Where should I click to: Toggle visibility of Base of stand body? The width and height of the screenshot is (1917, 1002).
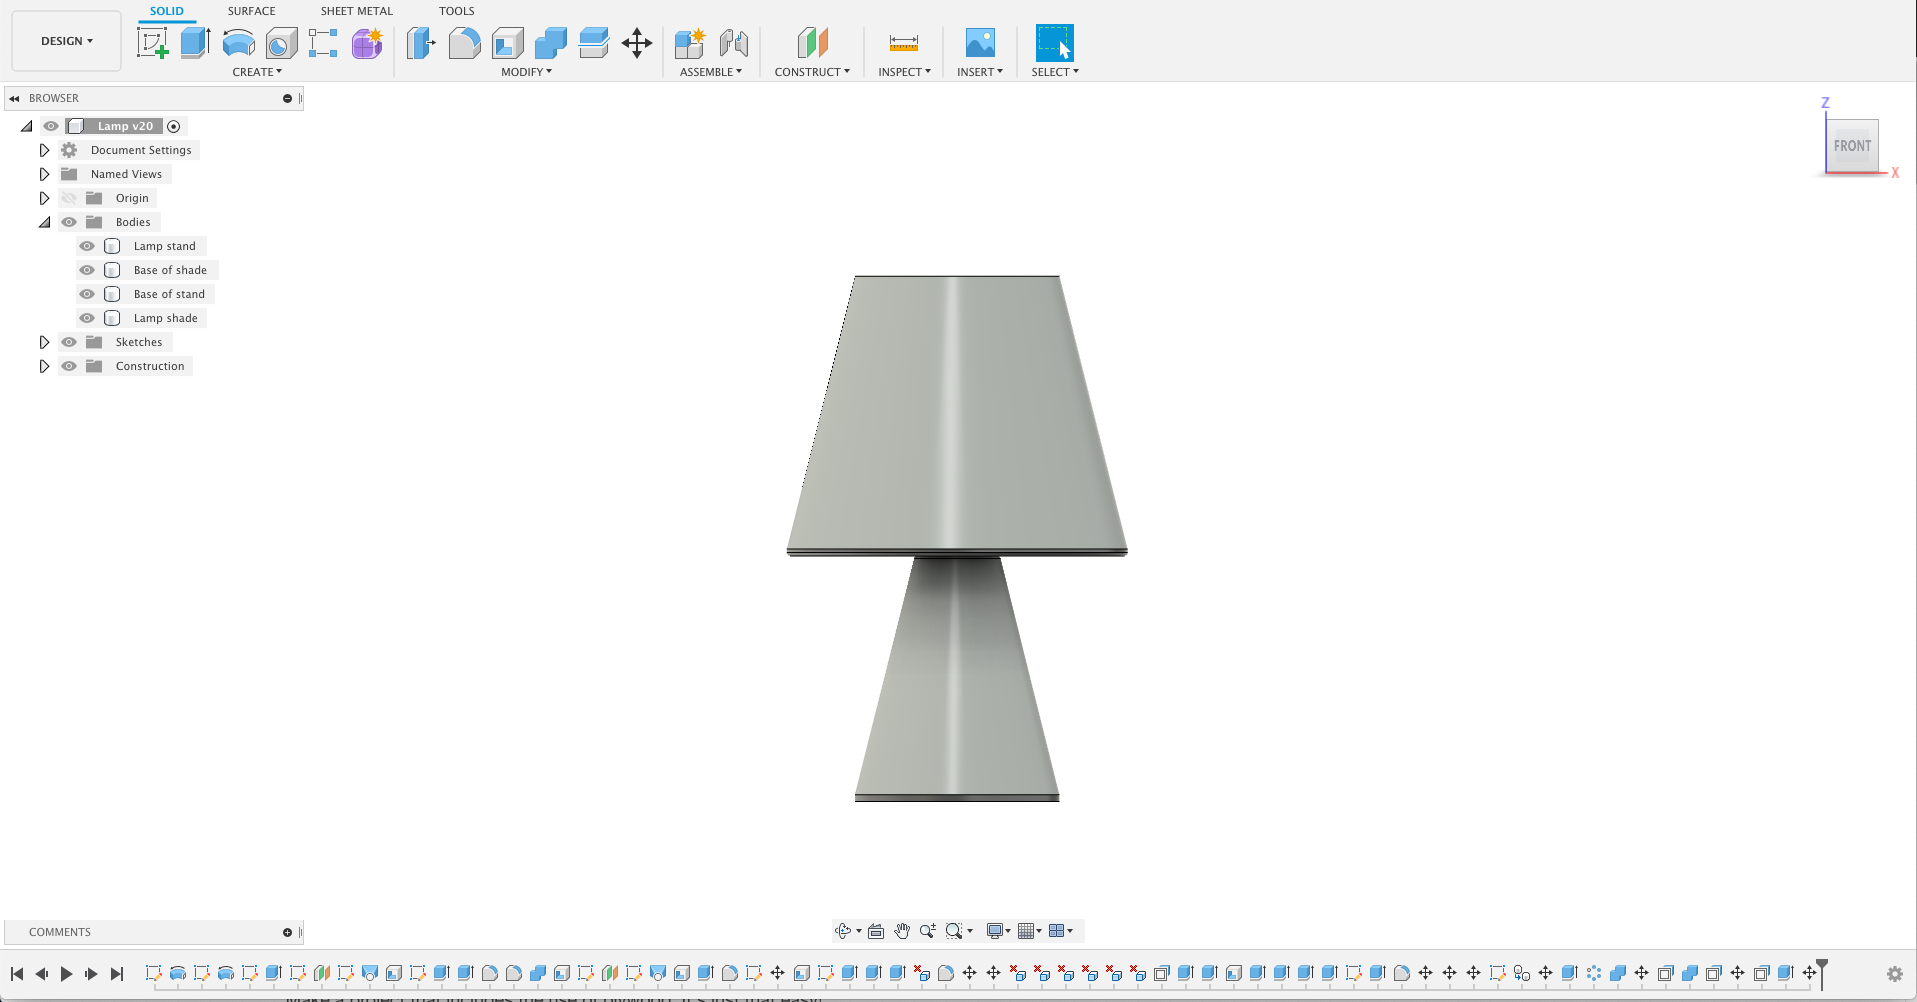pos(87,293)
